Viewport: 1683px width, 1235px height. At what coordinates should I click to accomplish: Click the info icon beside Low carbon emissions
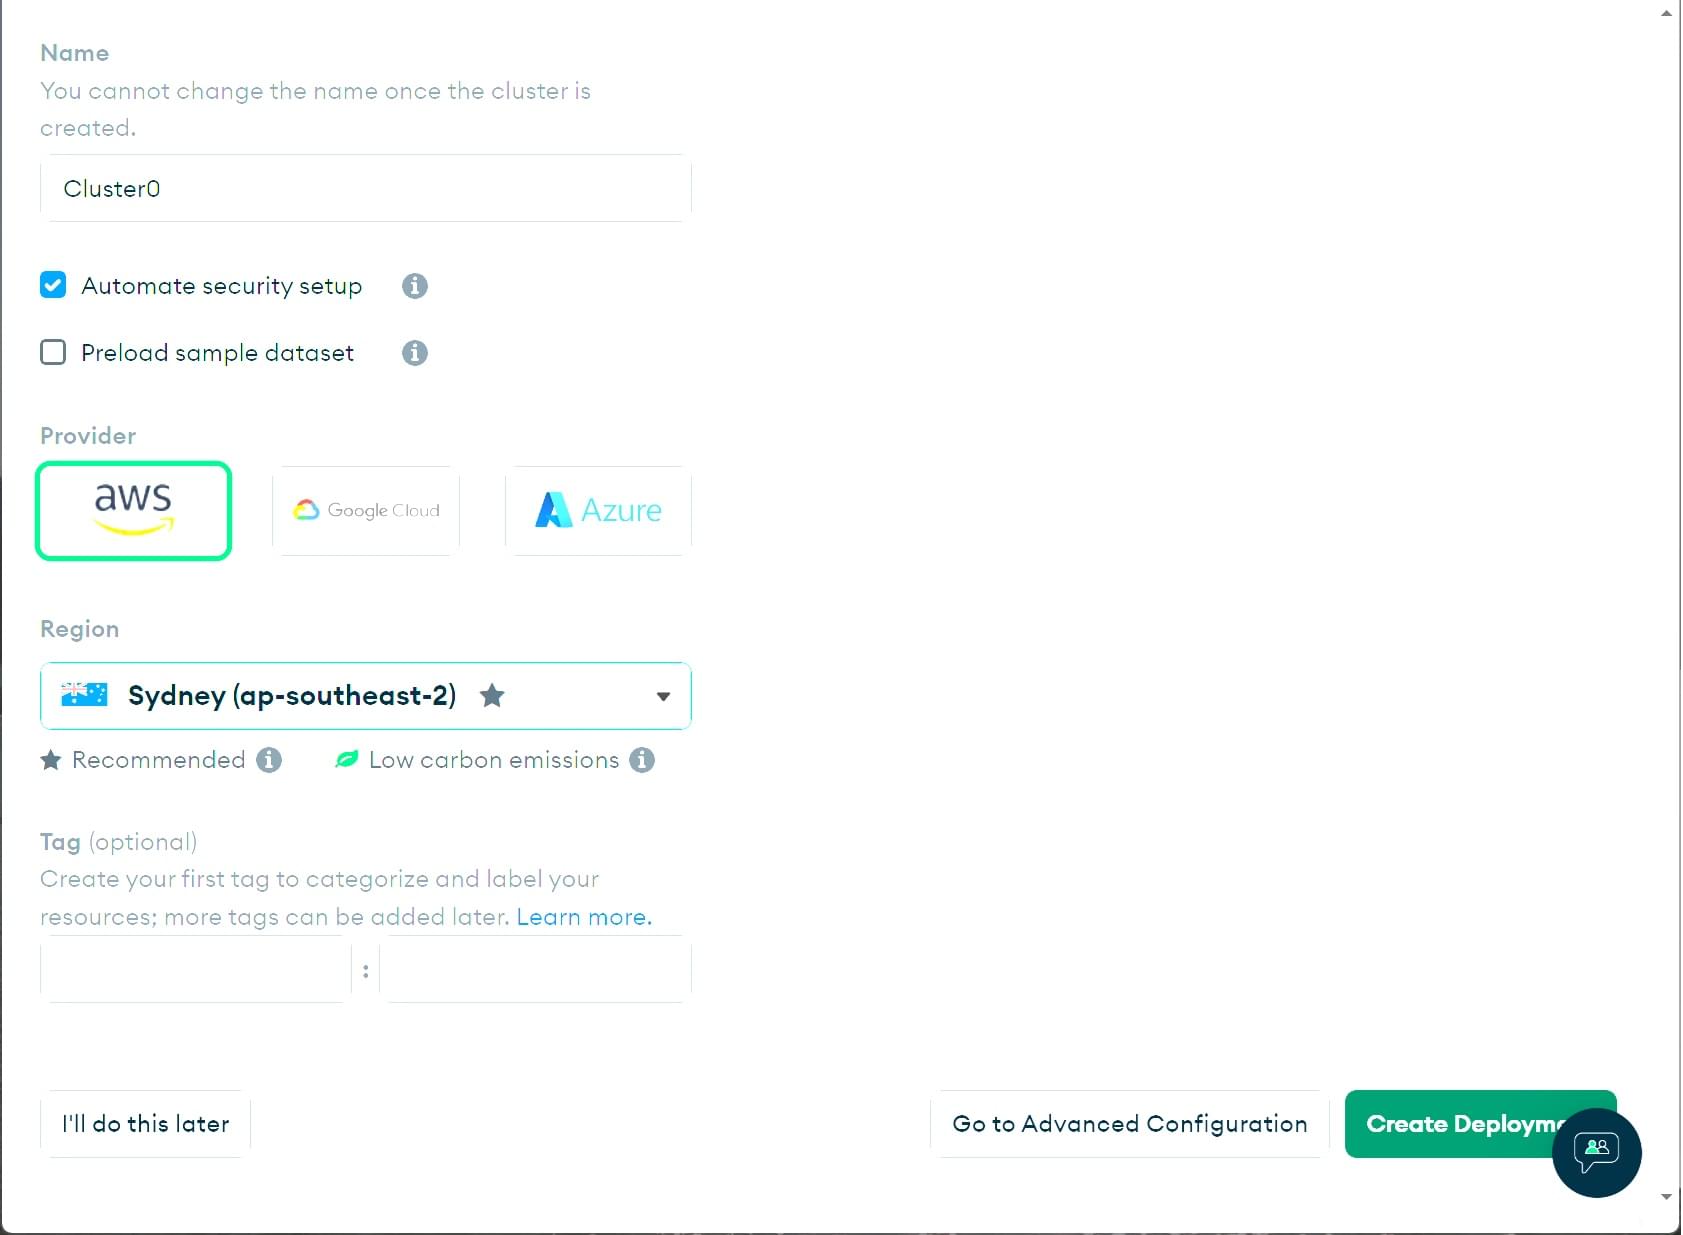coord(643,760)
